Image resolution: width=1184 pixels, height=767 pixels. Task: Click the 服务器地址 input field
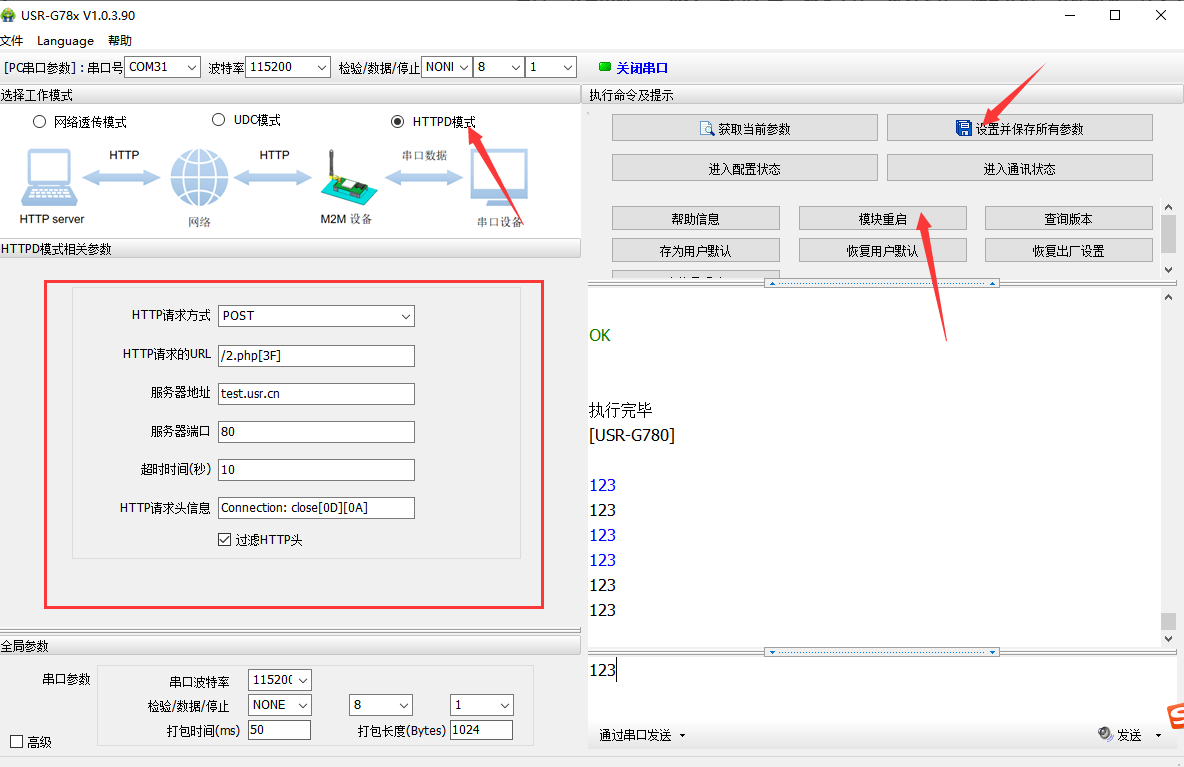[x=316, y=394]
